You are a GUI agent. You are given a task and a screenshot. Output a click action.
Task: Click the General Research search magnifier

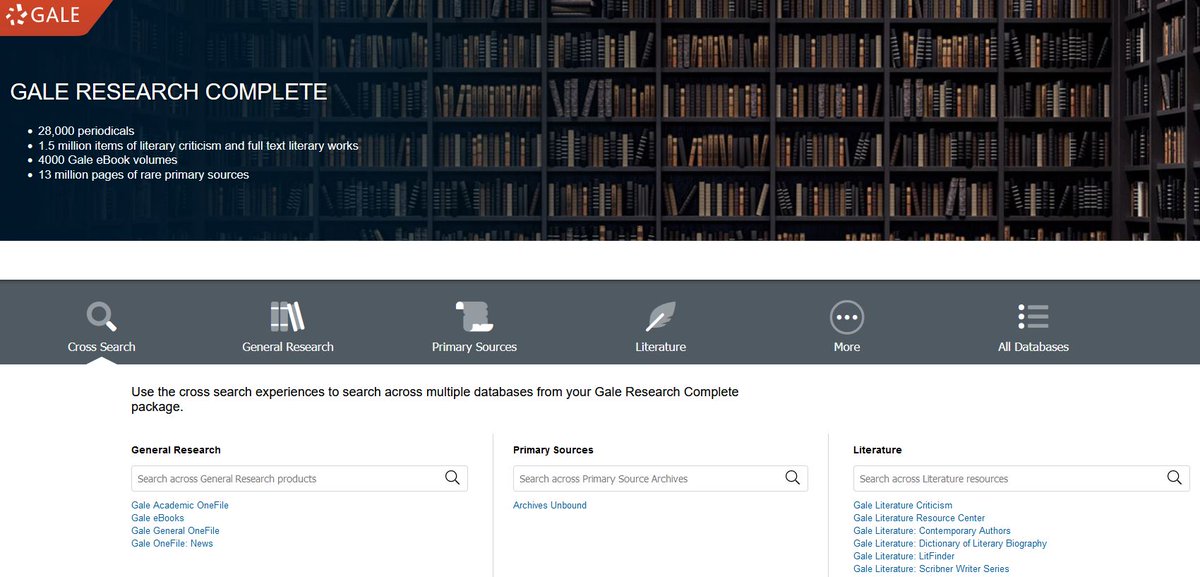click(452, 478)
